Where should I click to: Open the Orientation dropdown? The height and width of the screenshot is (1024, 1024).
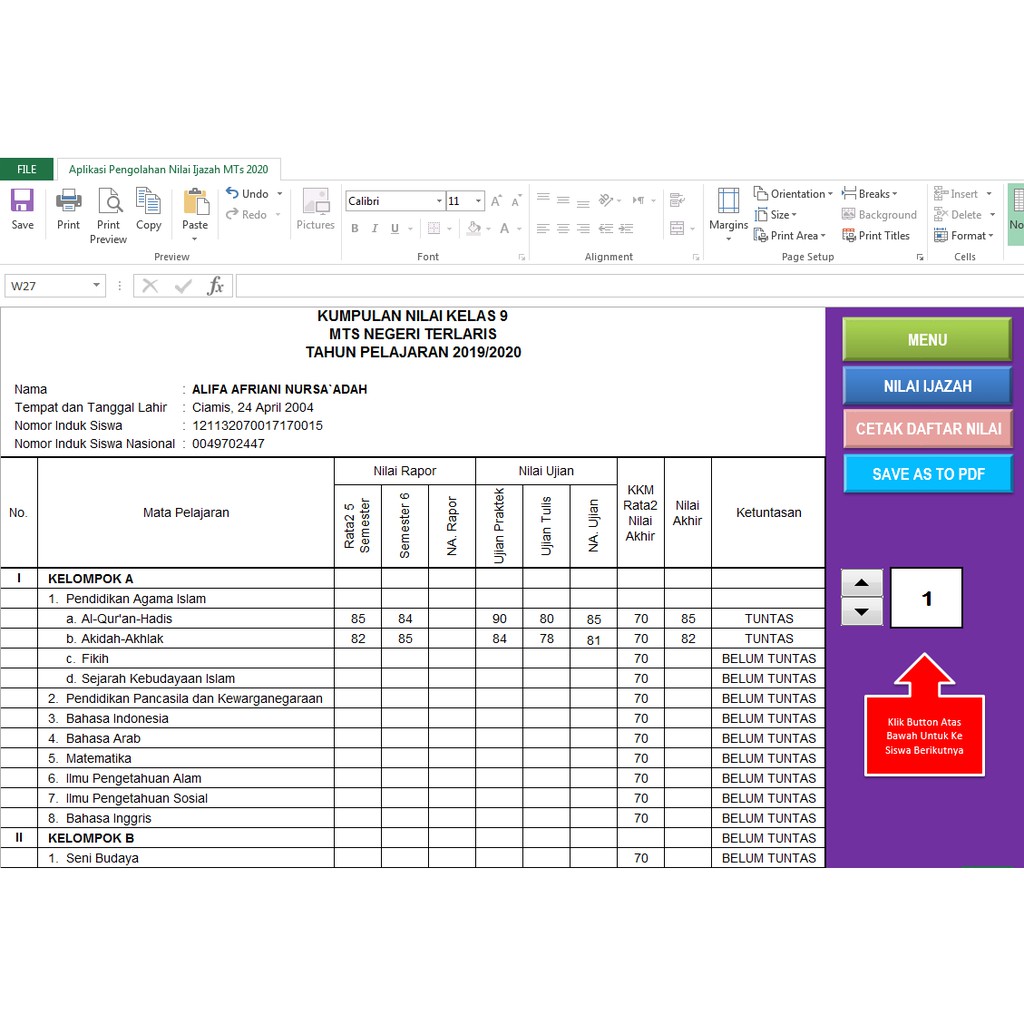[792, 194]
